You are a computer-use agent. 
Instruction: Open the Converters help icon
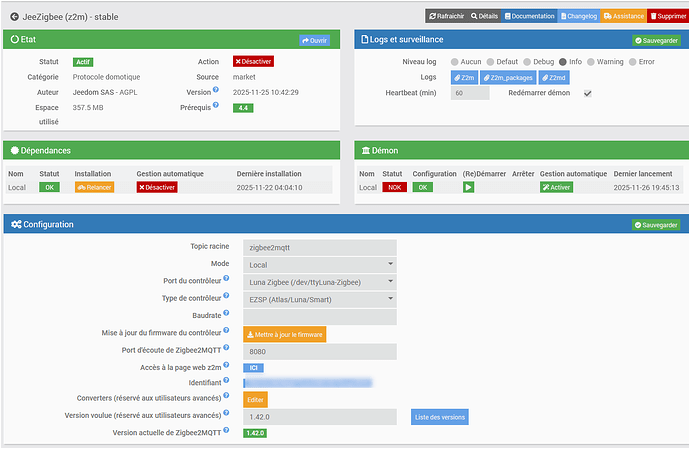(x=226, y=395)
